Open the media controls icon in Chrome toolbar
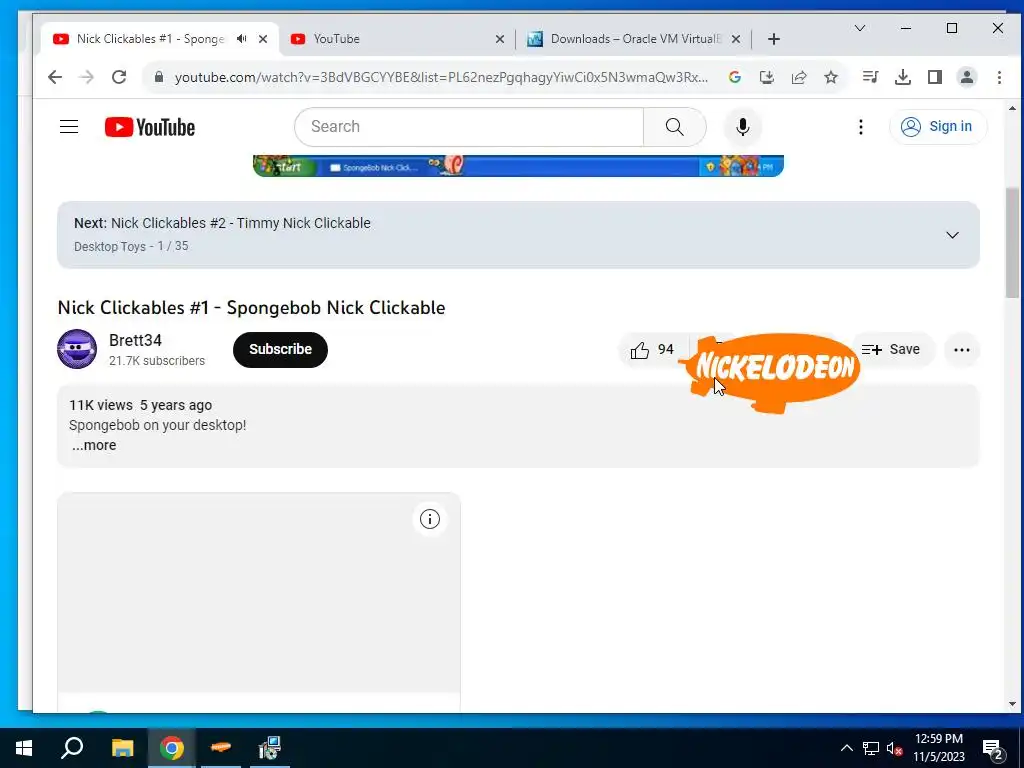The width and height of the screenshot is (1024, 768). 871,77
